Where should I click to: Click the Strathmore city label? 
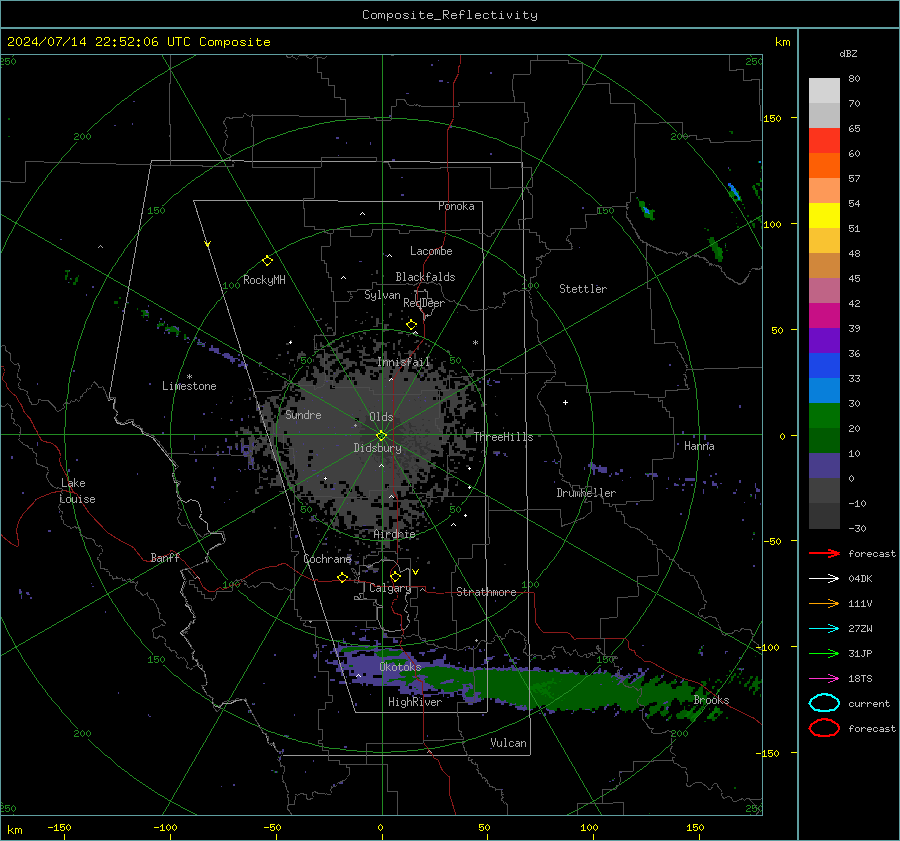486,592
